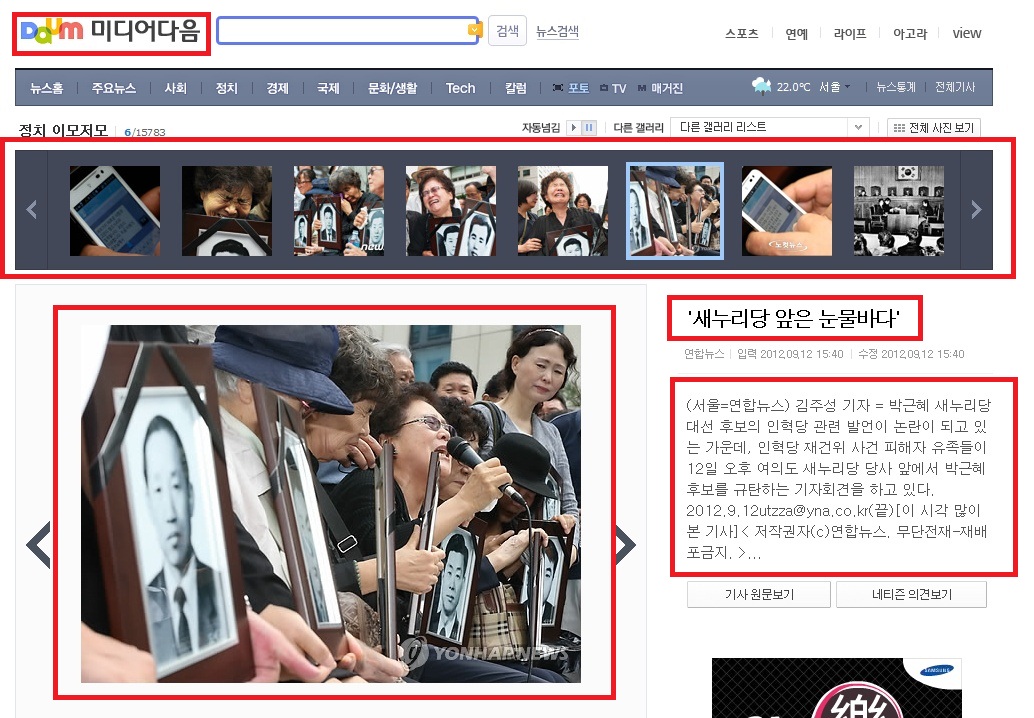The height and width of the screenshot is (718, 1034).
Task: Click headline '새누리당 앞은 눈물바다'
Action: pos(793,319)
